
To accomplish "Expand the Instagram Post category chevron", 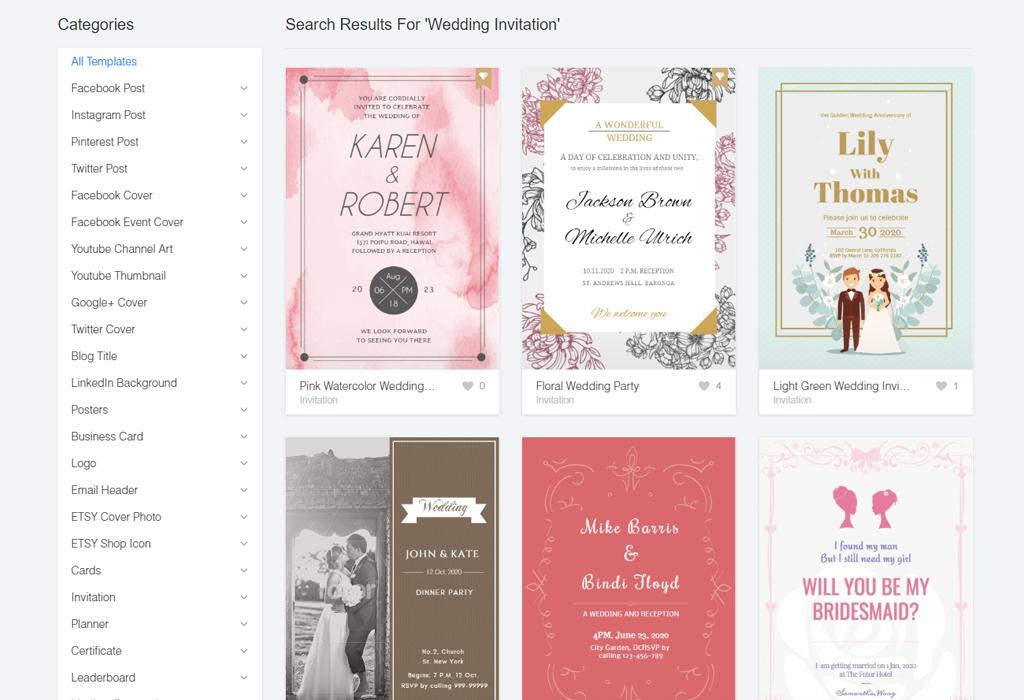I will tap(244, 115).
